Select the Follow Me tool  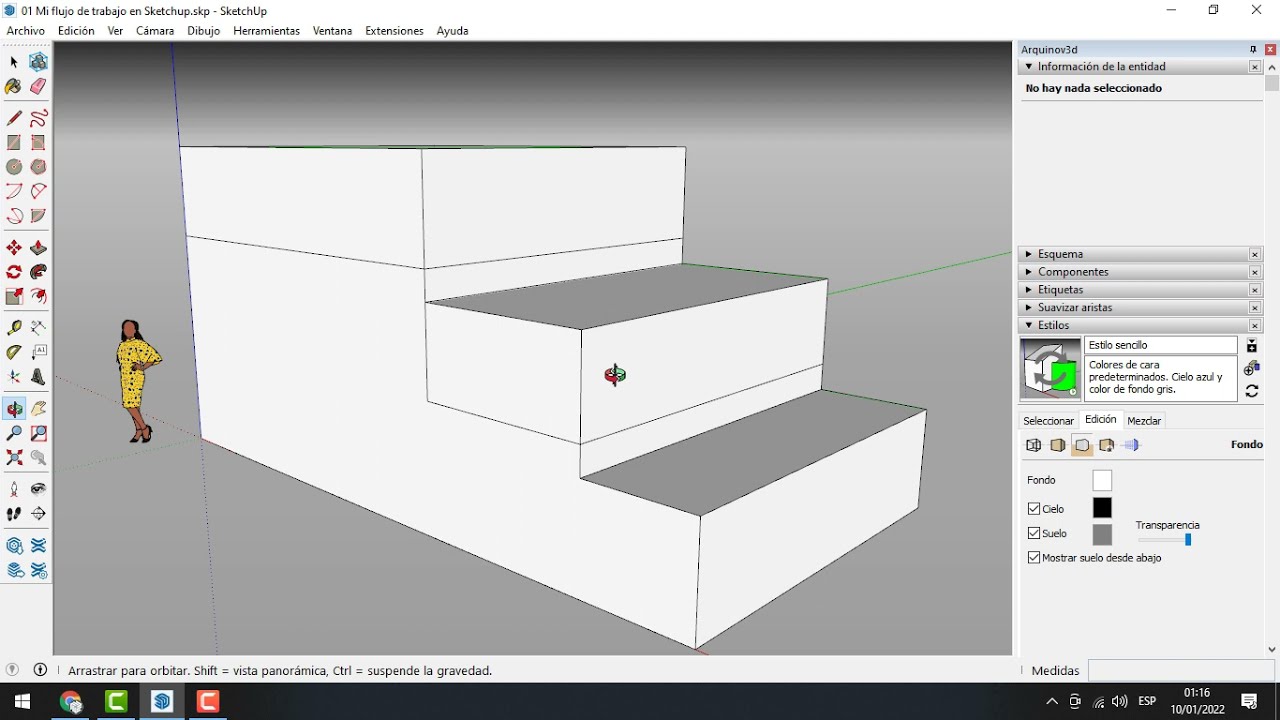[x=38, y=272]
